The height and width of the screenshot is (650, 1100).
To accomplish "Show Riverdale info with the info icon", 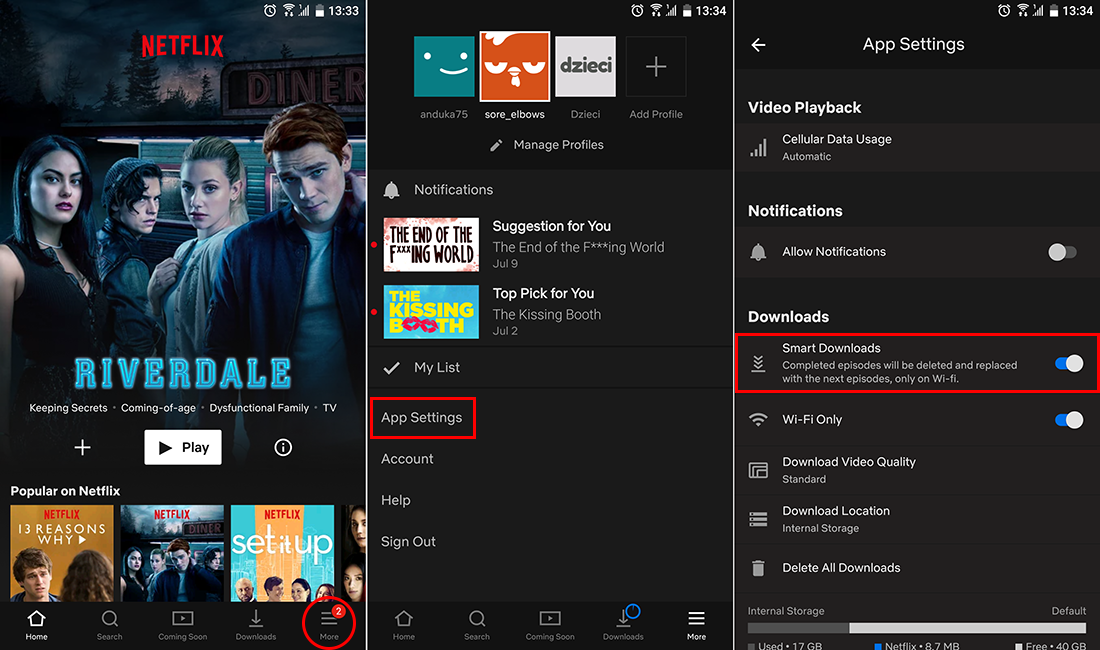I will pyautogui.click(x=283, y=447).
